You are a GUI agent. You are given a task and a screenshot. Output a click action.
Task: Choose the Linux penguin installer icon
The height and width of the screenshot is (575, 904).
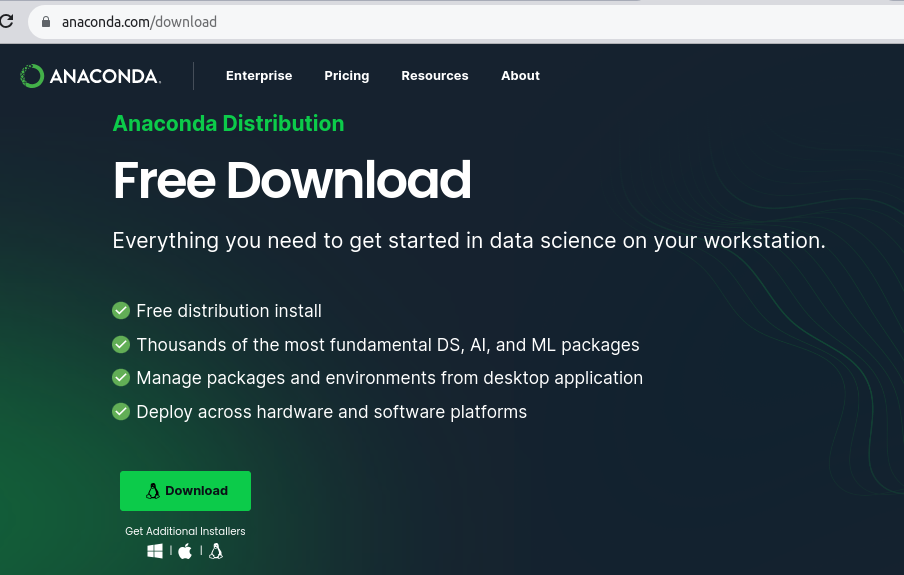(x=216, y=551)
